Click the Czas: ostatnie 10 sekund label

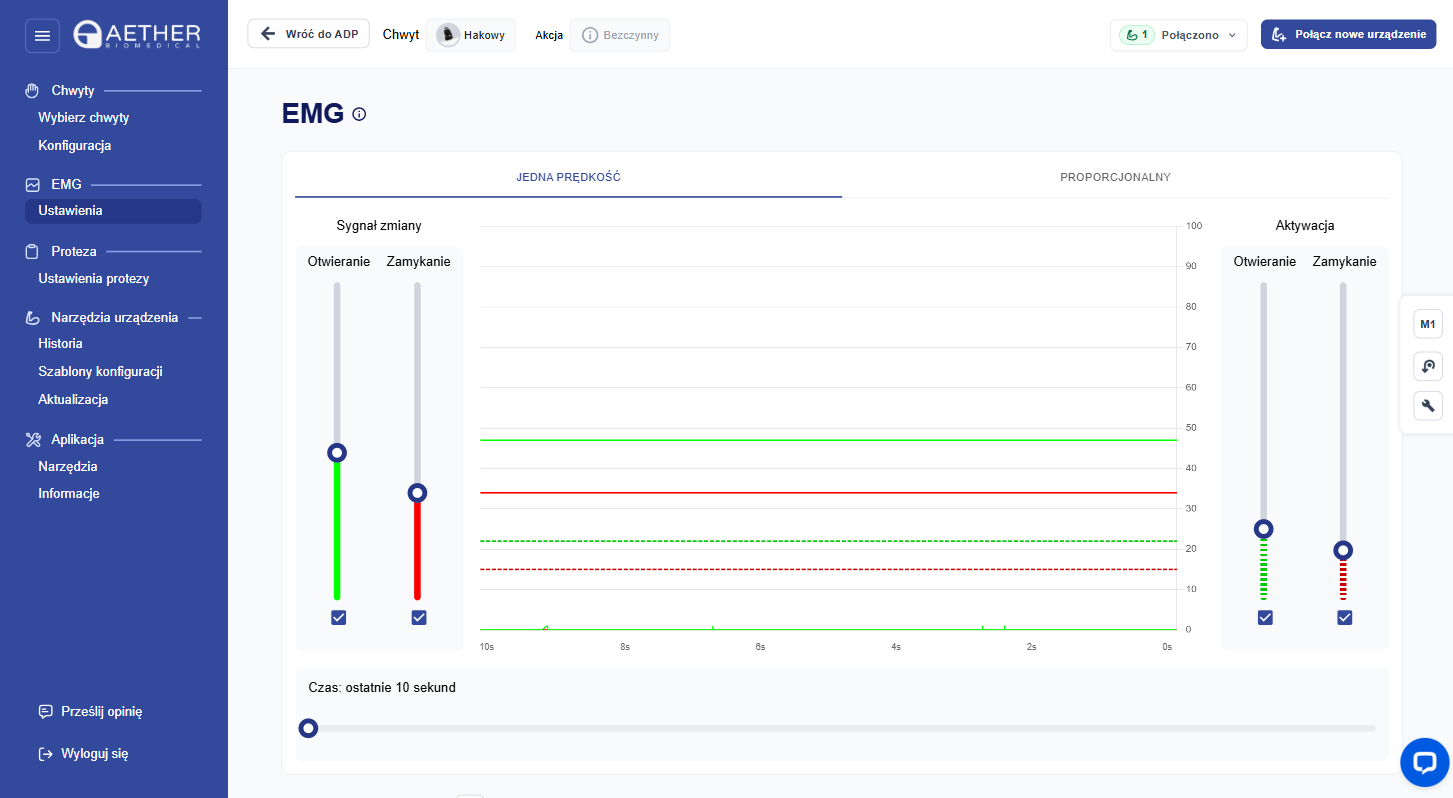point(382,687)
